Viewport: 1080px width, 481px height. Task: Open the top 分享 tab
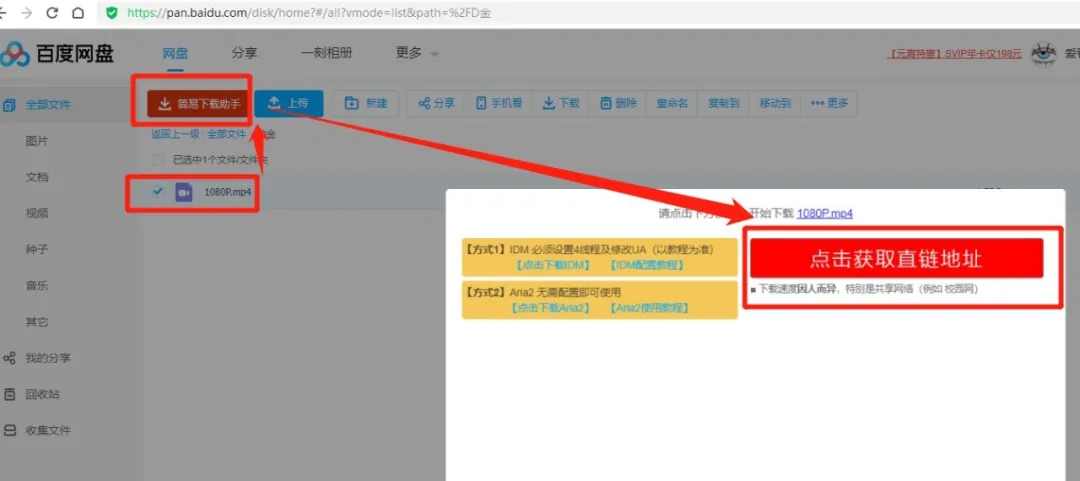(245, 54)
